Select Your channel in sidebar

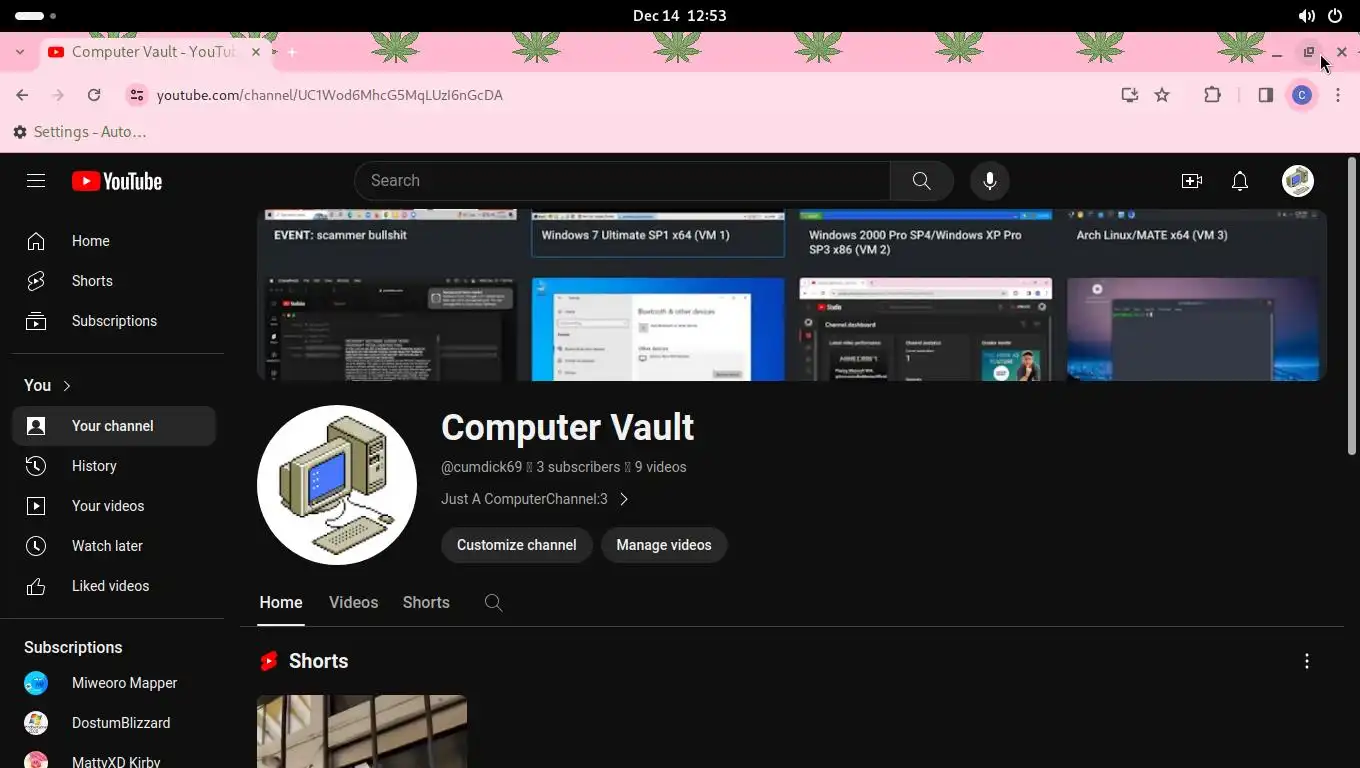click(114, 426)
